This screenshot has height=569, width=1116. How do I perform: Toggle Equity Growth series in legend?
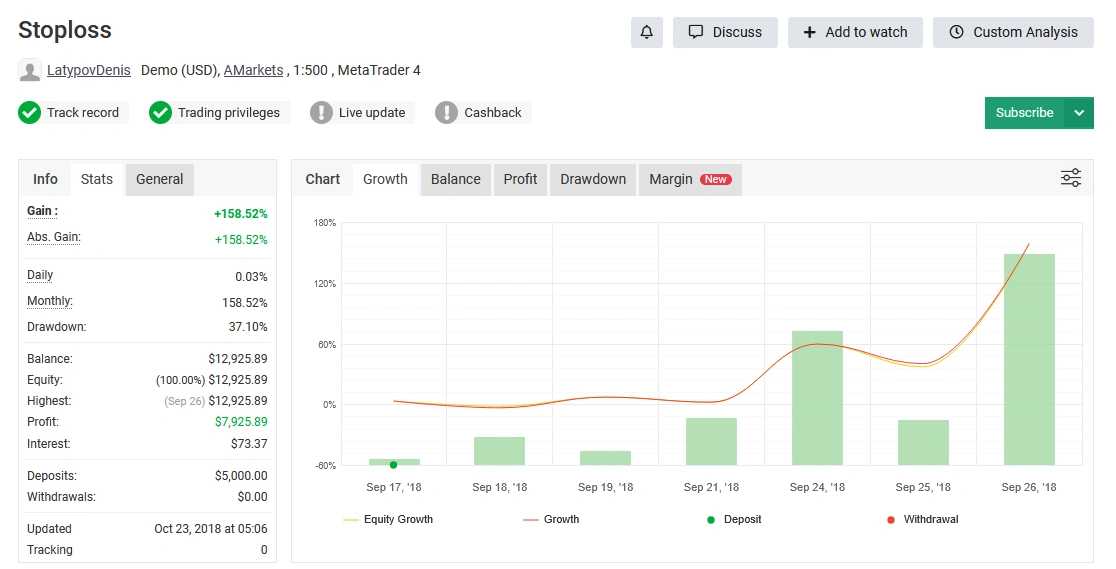(388, 519)
